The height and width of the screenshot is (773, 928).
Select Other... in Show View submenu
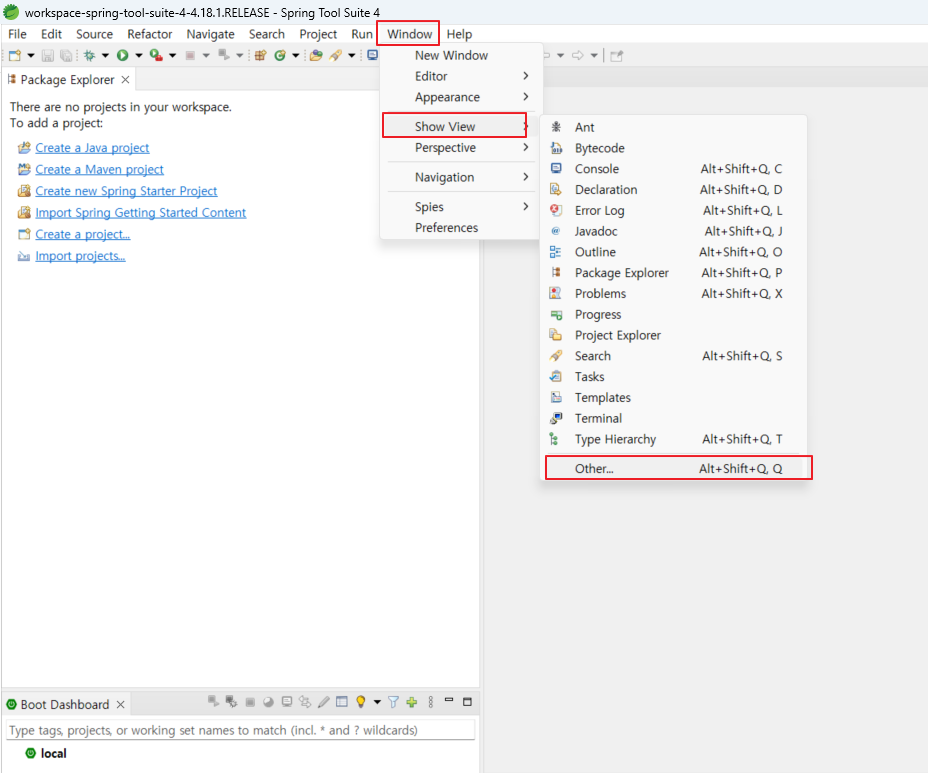click(x=675, y=468)
